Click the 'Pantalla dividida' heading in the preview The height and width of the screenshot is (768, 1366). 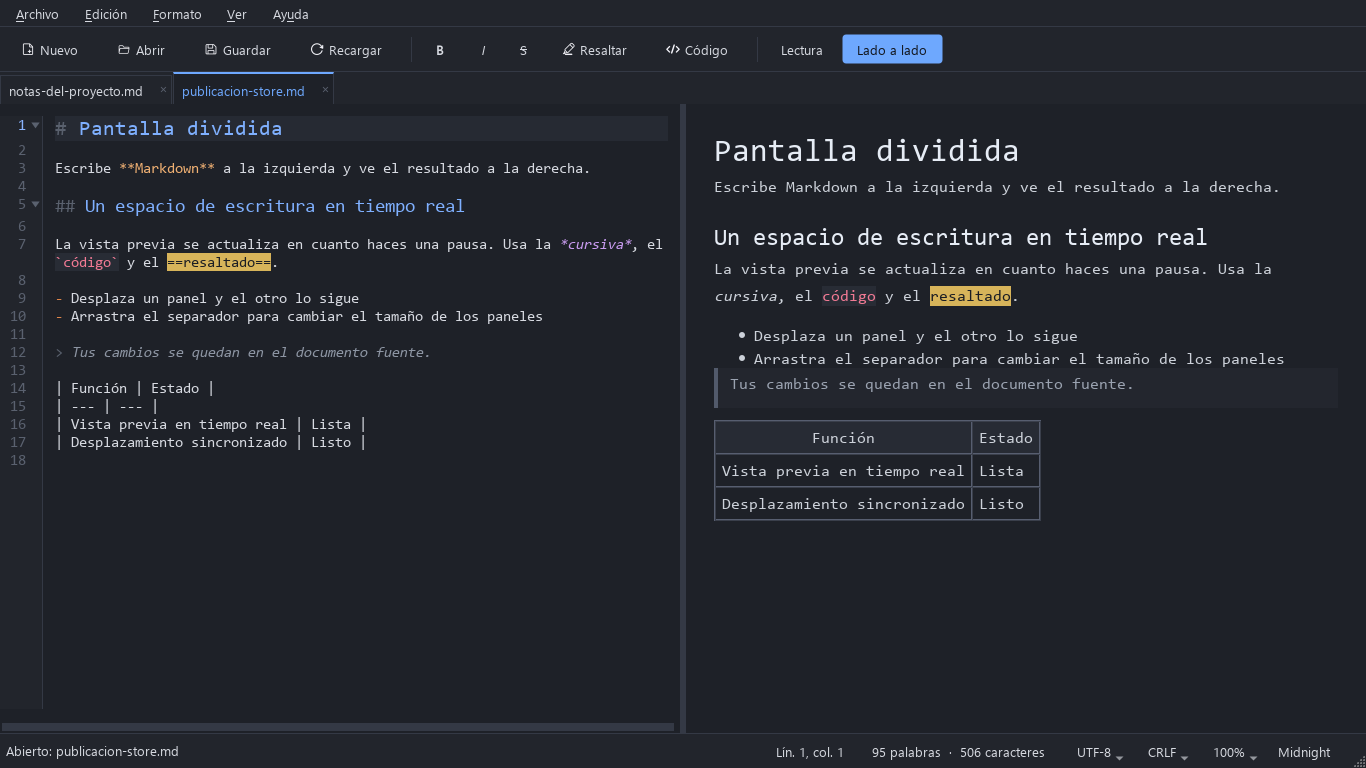(x=866, y=151)
